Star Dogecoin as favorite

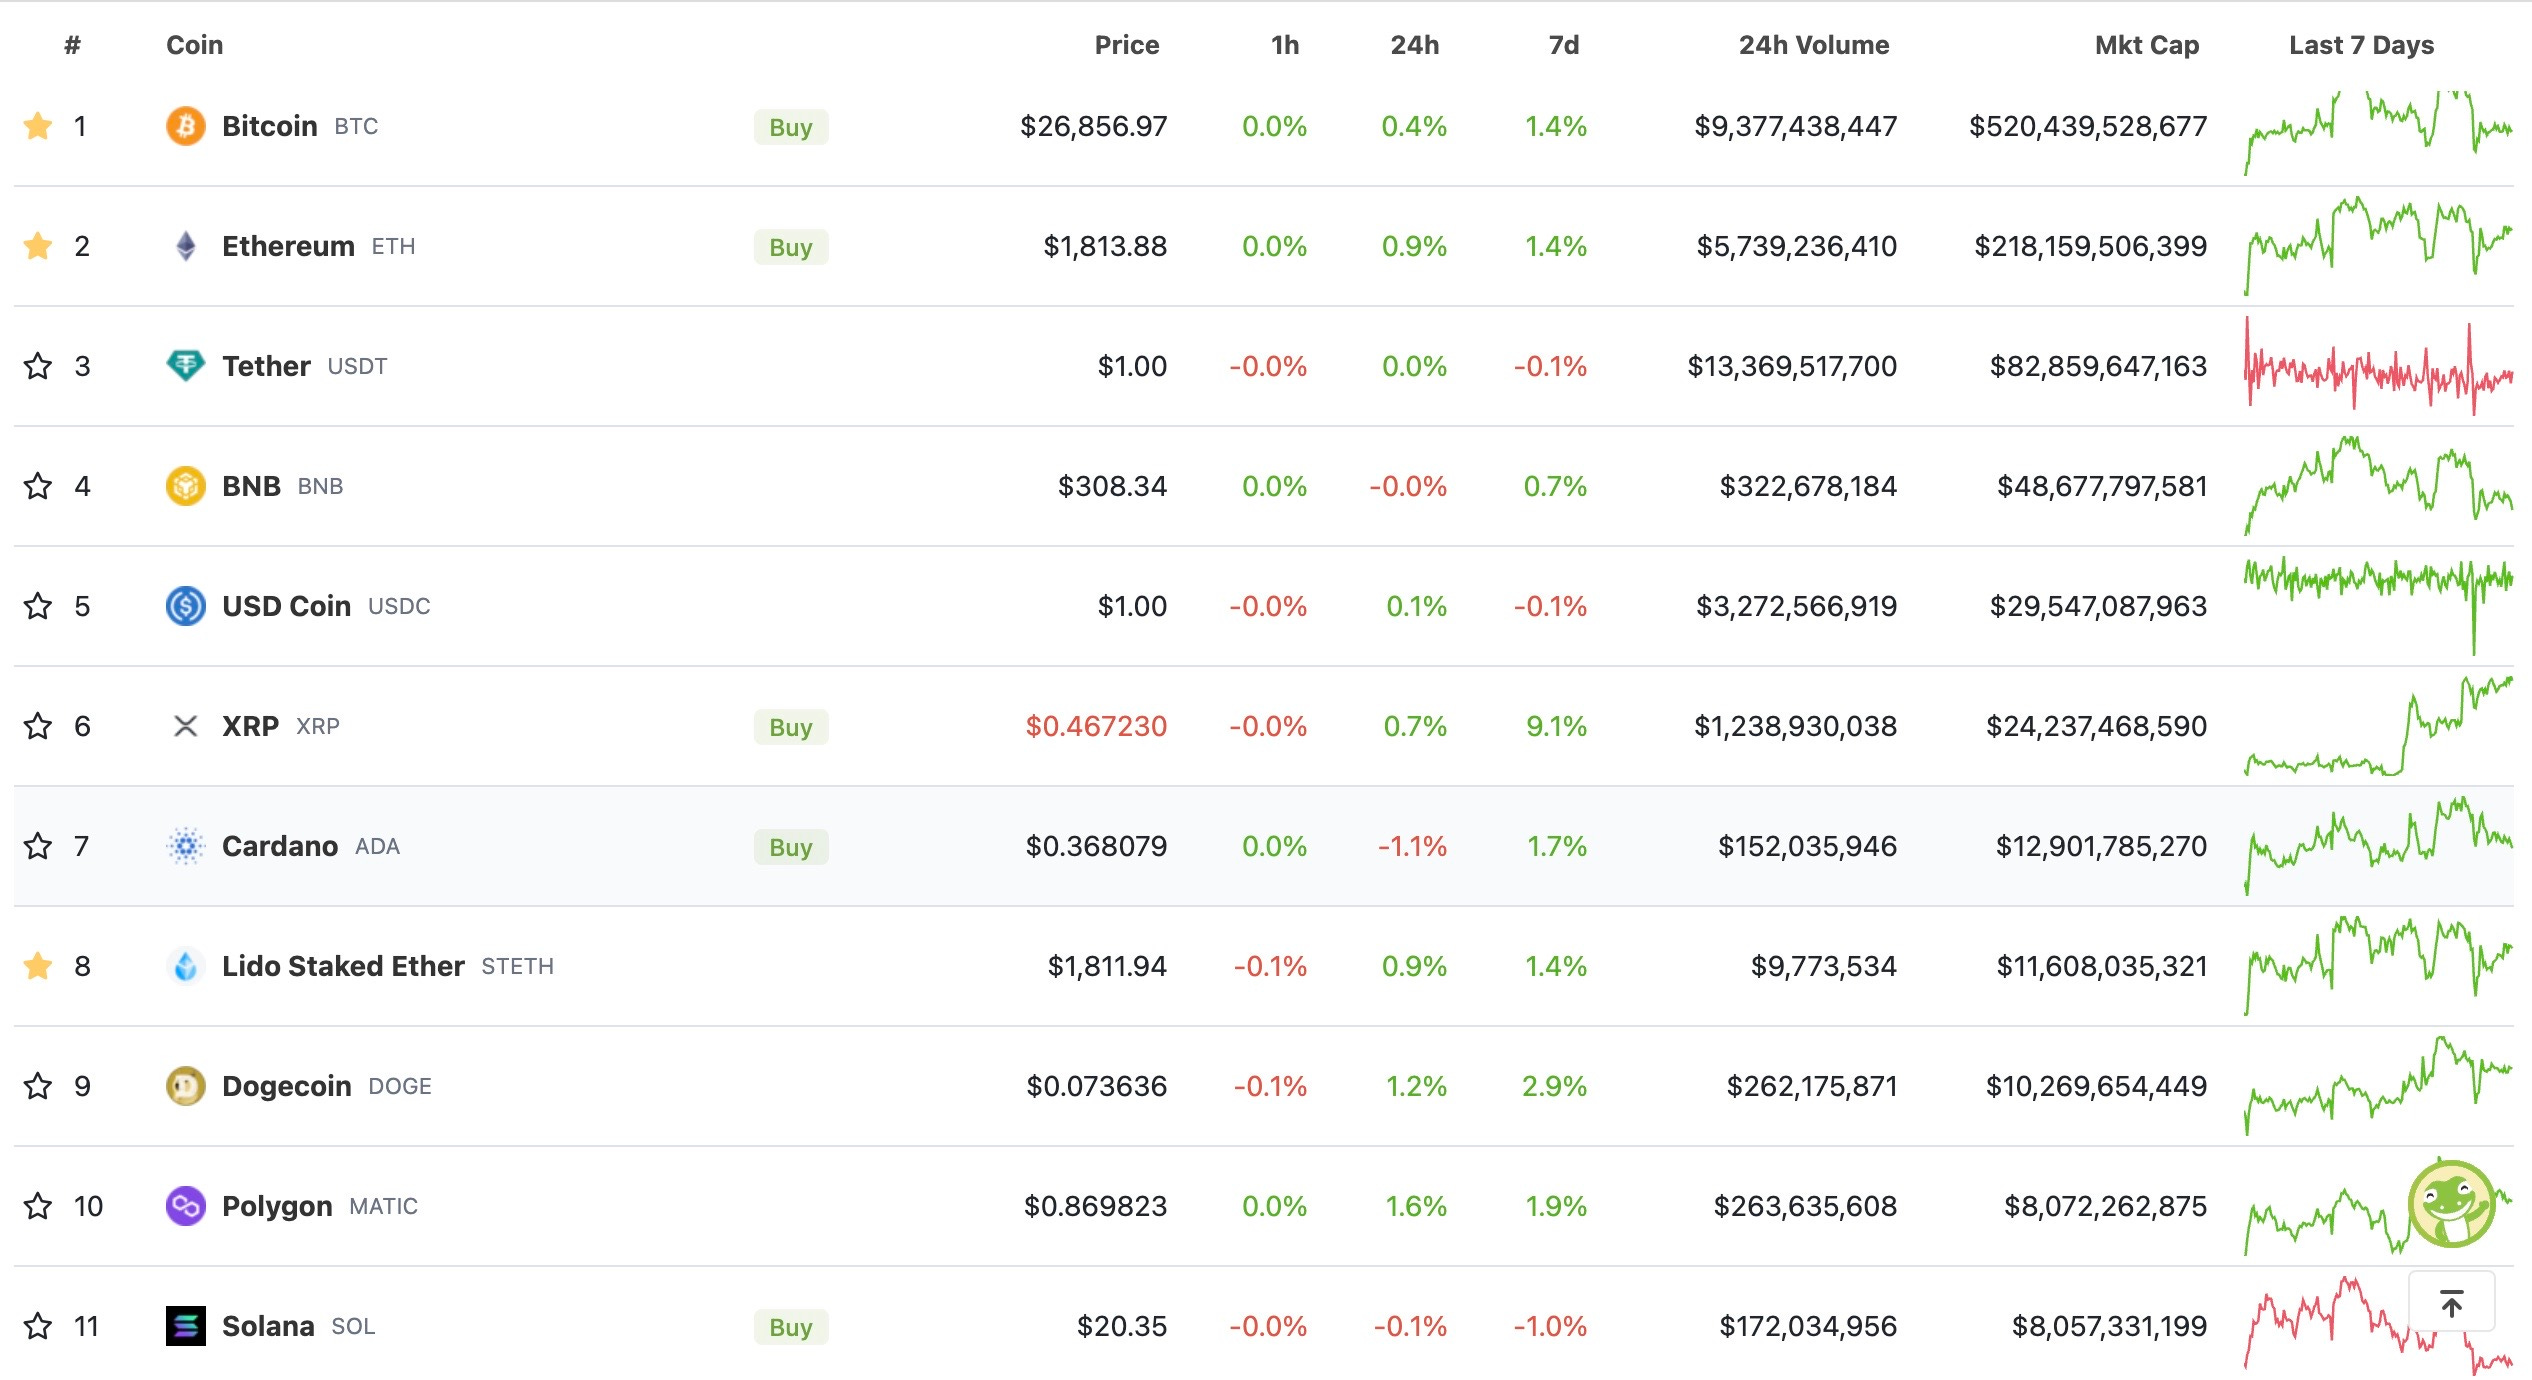tap(38, 1086)
